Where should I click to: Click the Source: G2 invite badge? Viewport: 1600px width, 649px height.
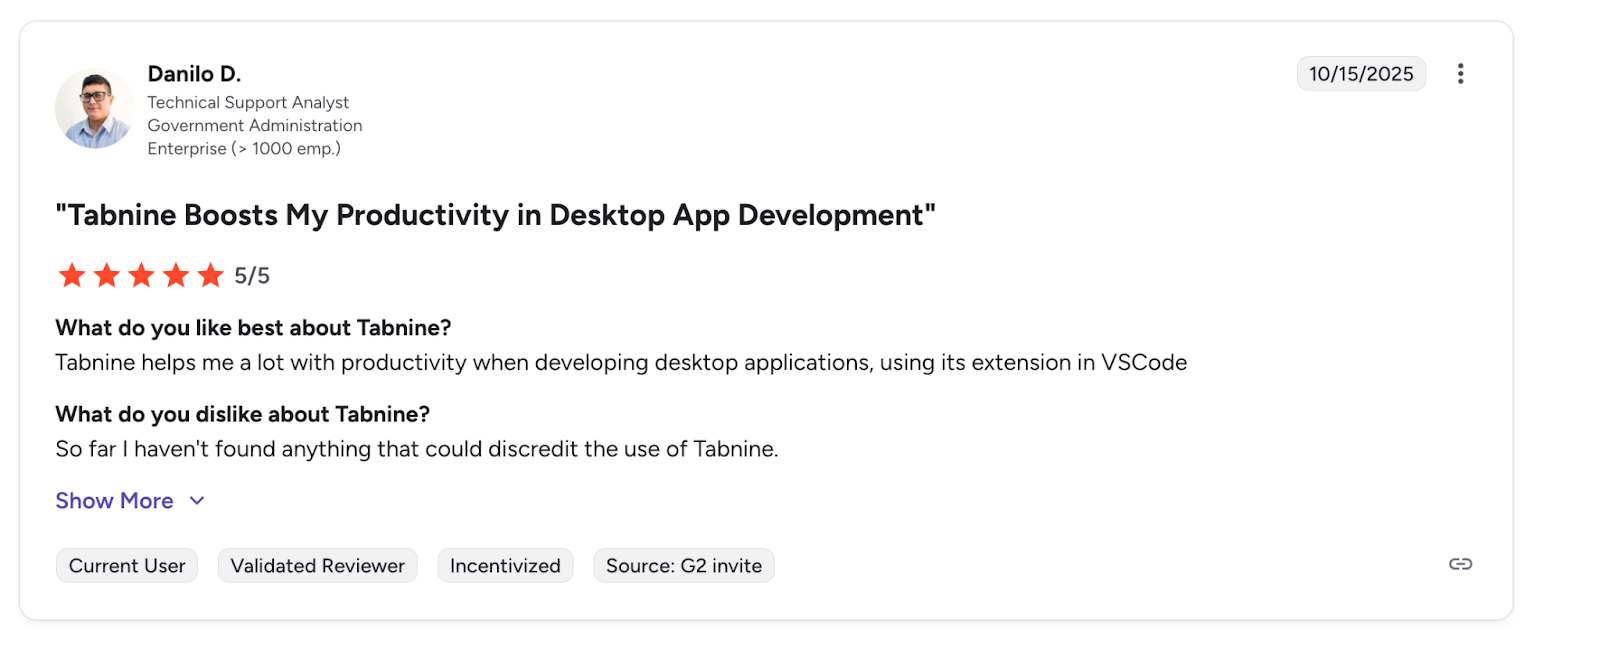(684, 566)
